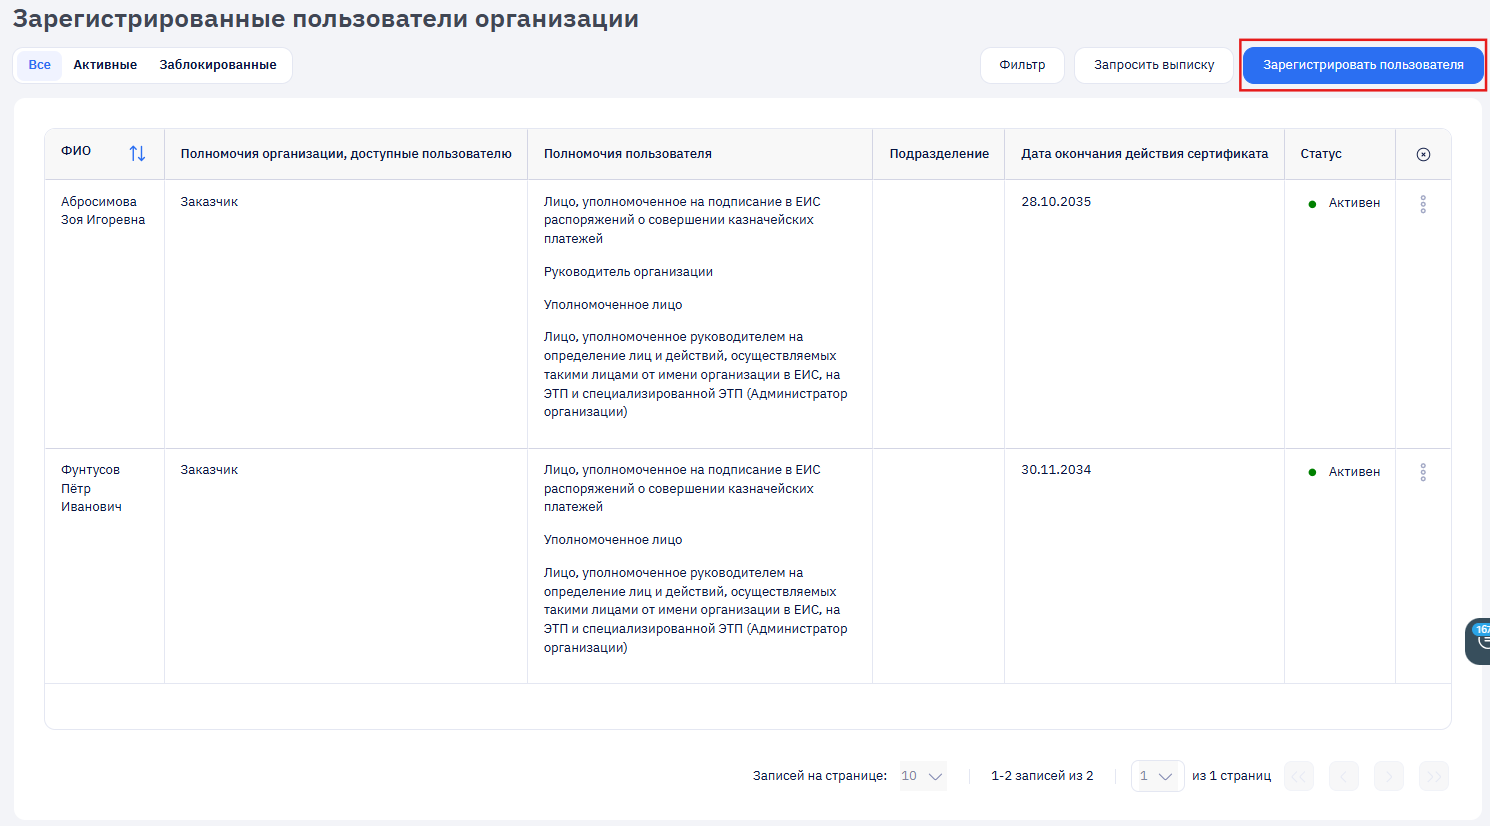Select the name Абросимова Зоя Игоревна
Screen dimensions: 1490x826
click(x=103, y=211)
